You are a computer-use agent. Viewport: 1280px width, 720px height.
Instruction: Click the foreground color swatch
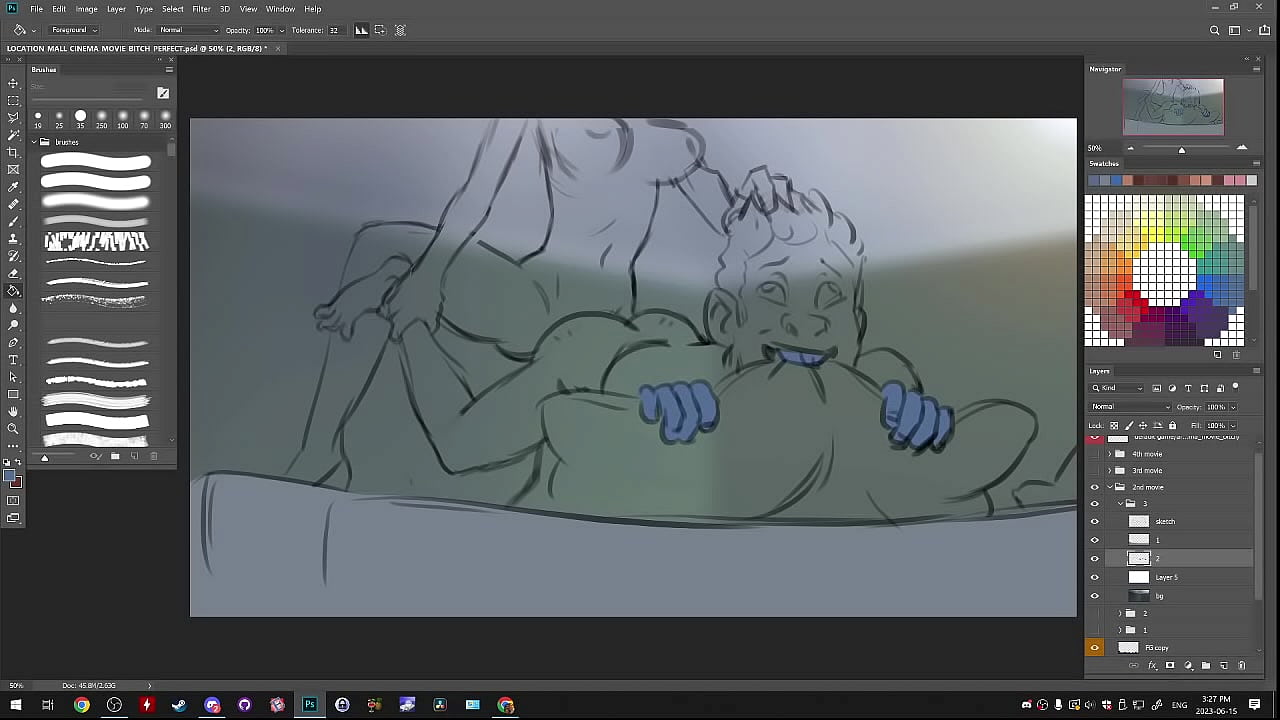tap(9, 476)
